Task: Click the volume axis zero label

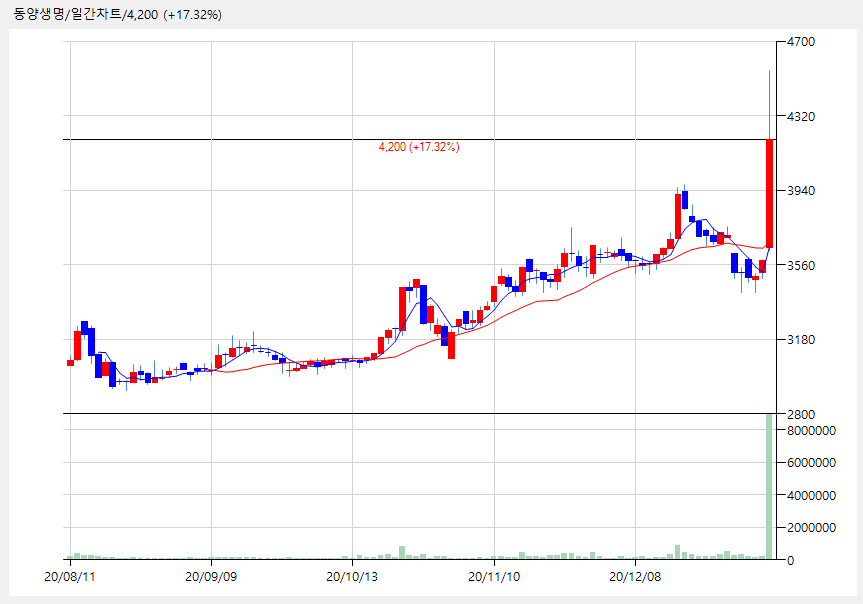Action: (x=790, y=561)
